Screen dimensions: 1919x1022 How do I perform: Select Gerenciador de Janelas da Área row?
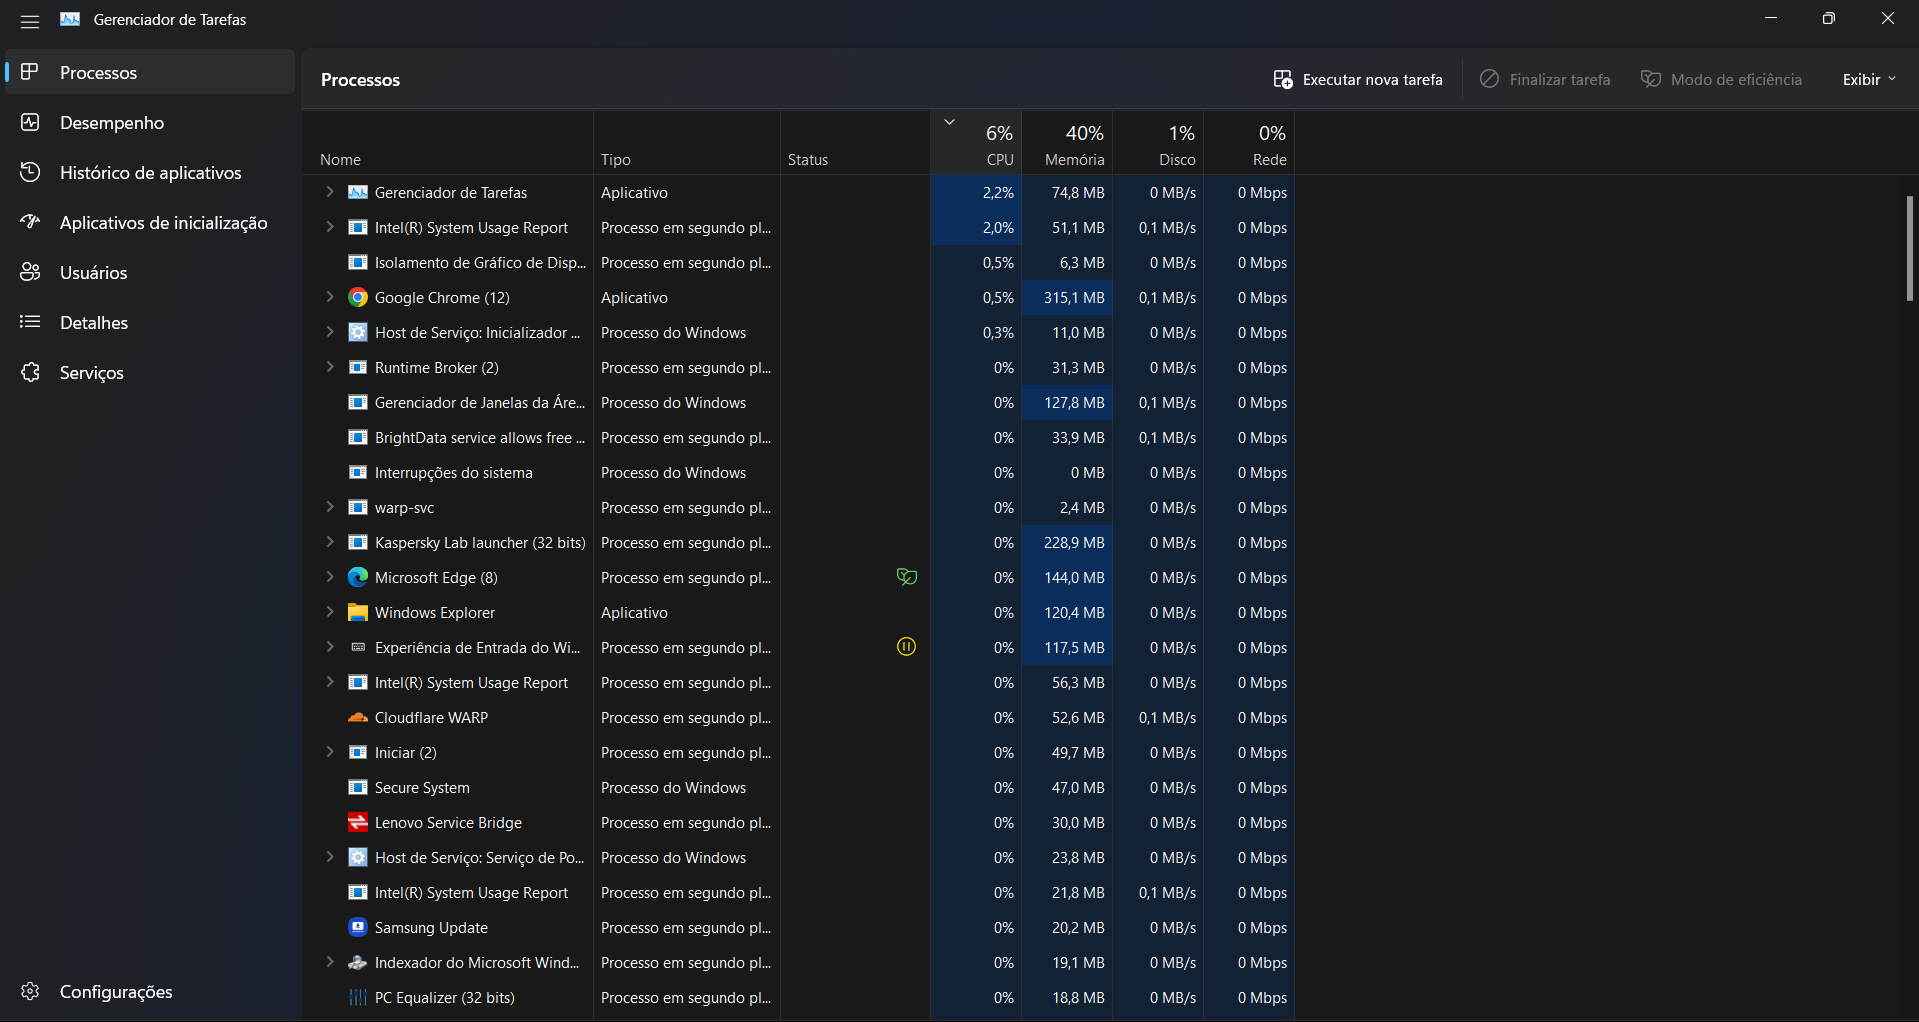point(799,403)
